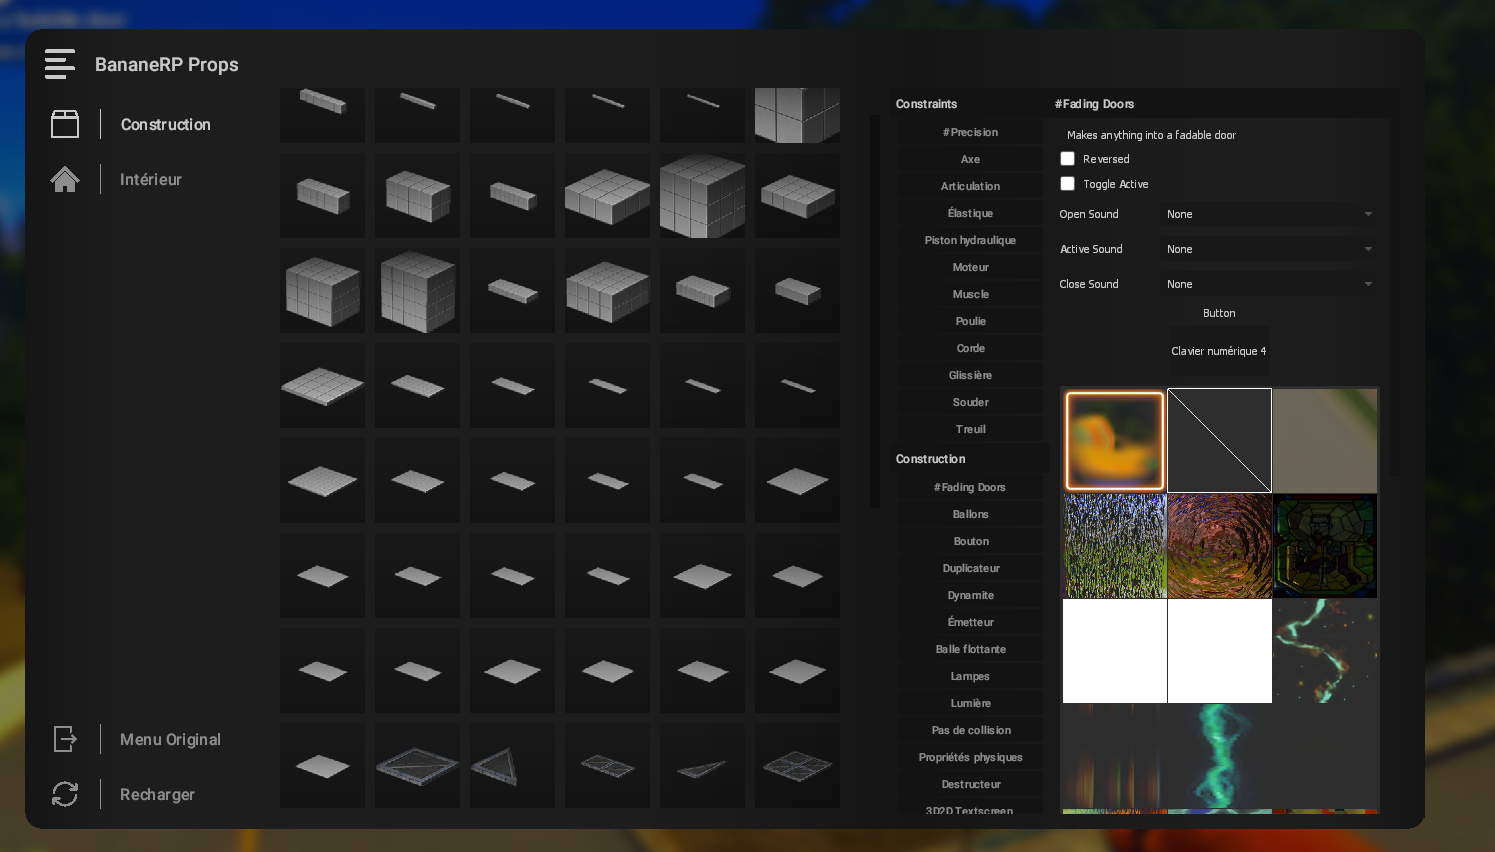Spawn the cut-off cube prop in top row
The height and width of the screenshot is (852, 1495).
pyautogui.click(x=797, y=115)
